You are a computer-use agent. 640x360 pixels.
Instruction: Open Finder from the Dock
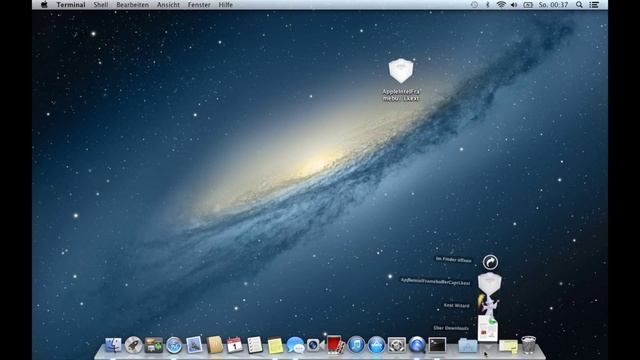click(113, 345)
